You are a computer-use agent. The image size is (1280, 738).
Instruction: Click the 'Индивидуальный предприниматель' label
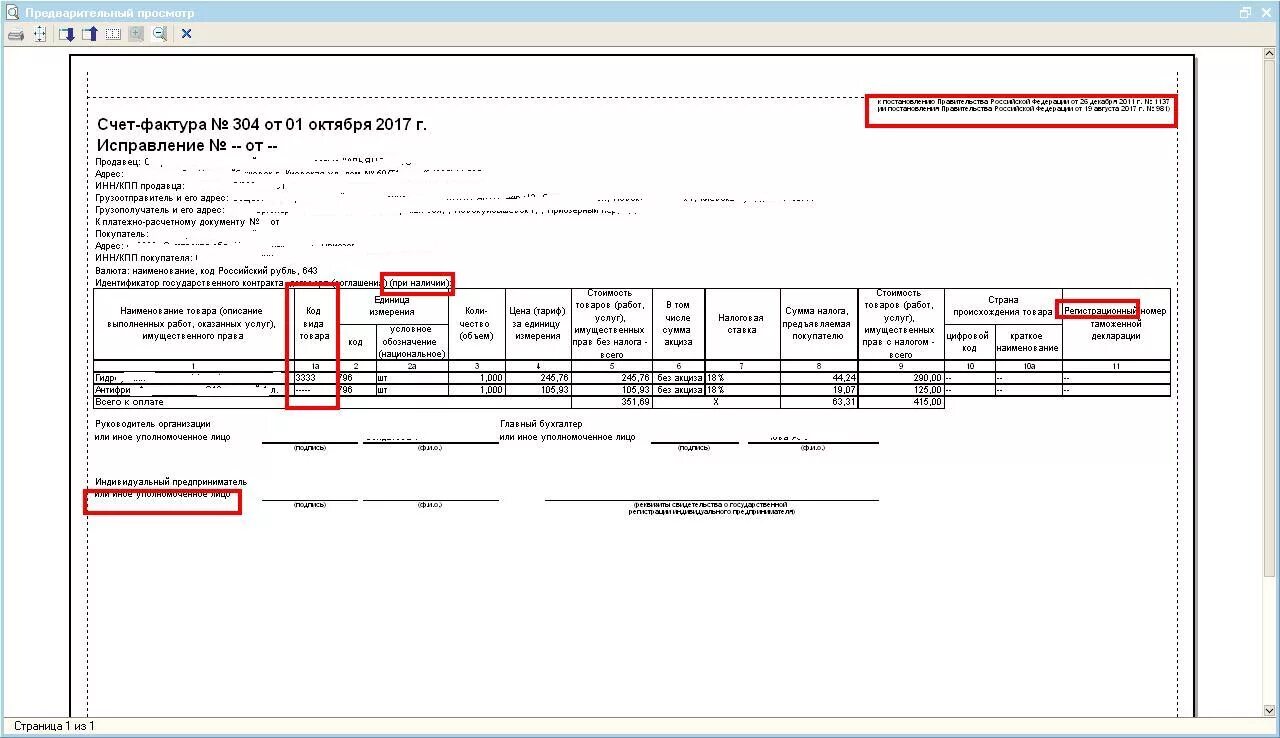[x=171, y=482]
